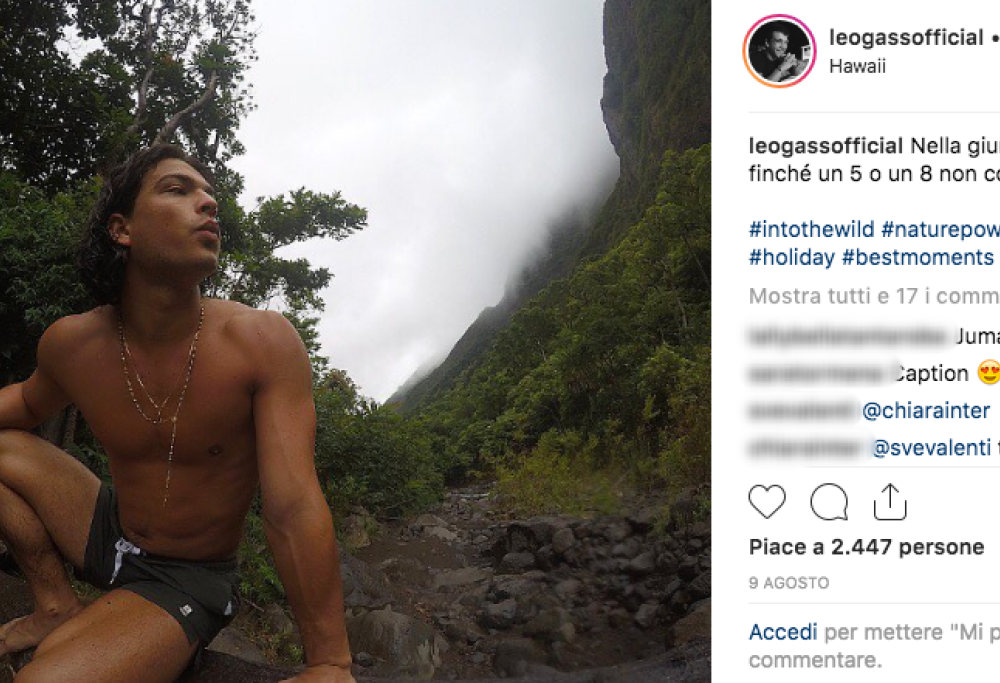Open leogassofficial's profile picture story

tap(780, 51)
